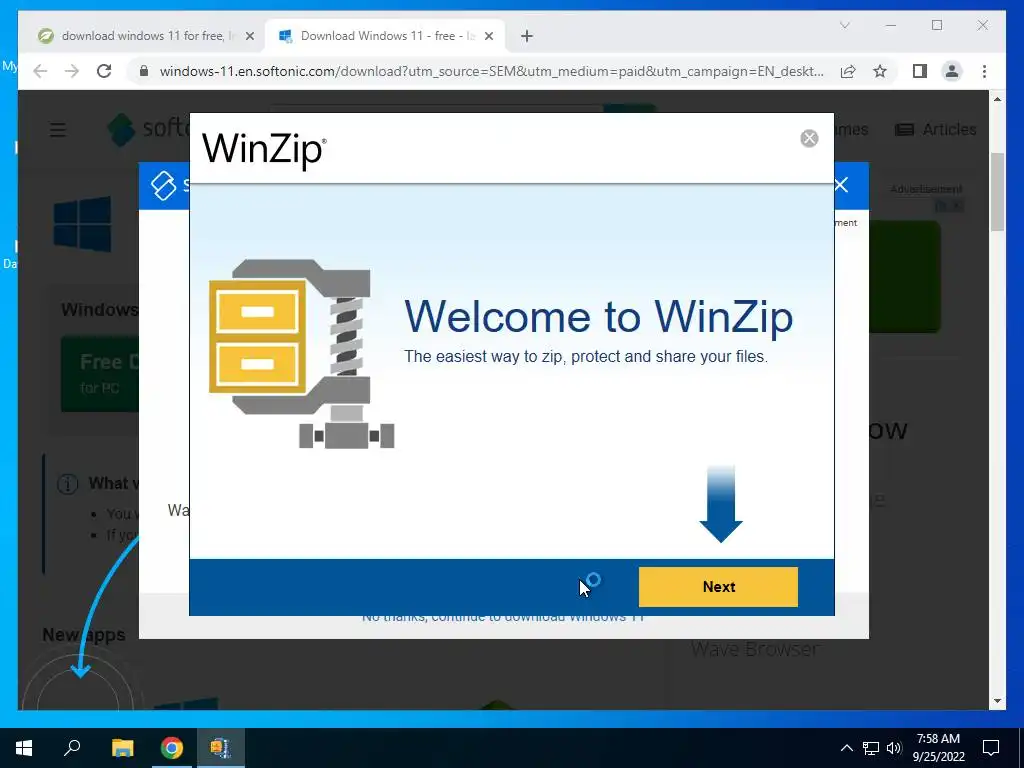Open the Chrome profile avatar menu
1024x768 pixels.
[952, 71]
